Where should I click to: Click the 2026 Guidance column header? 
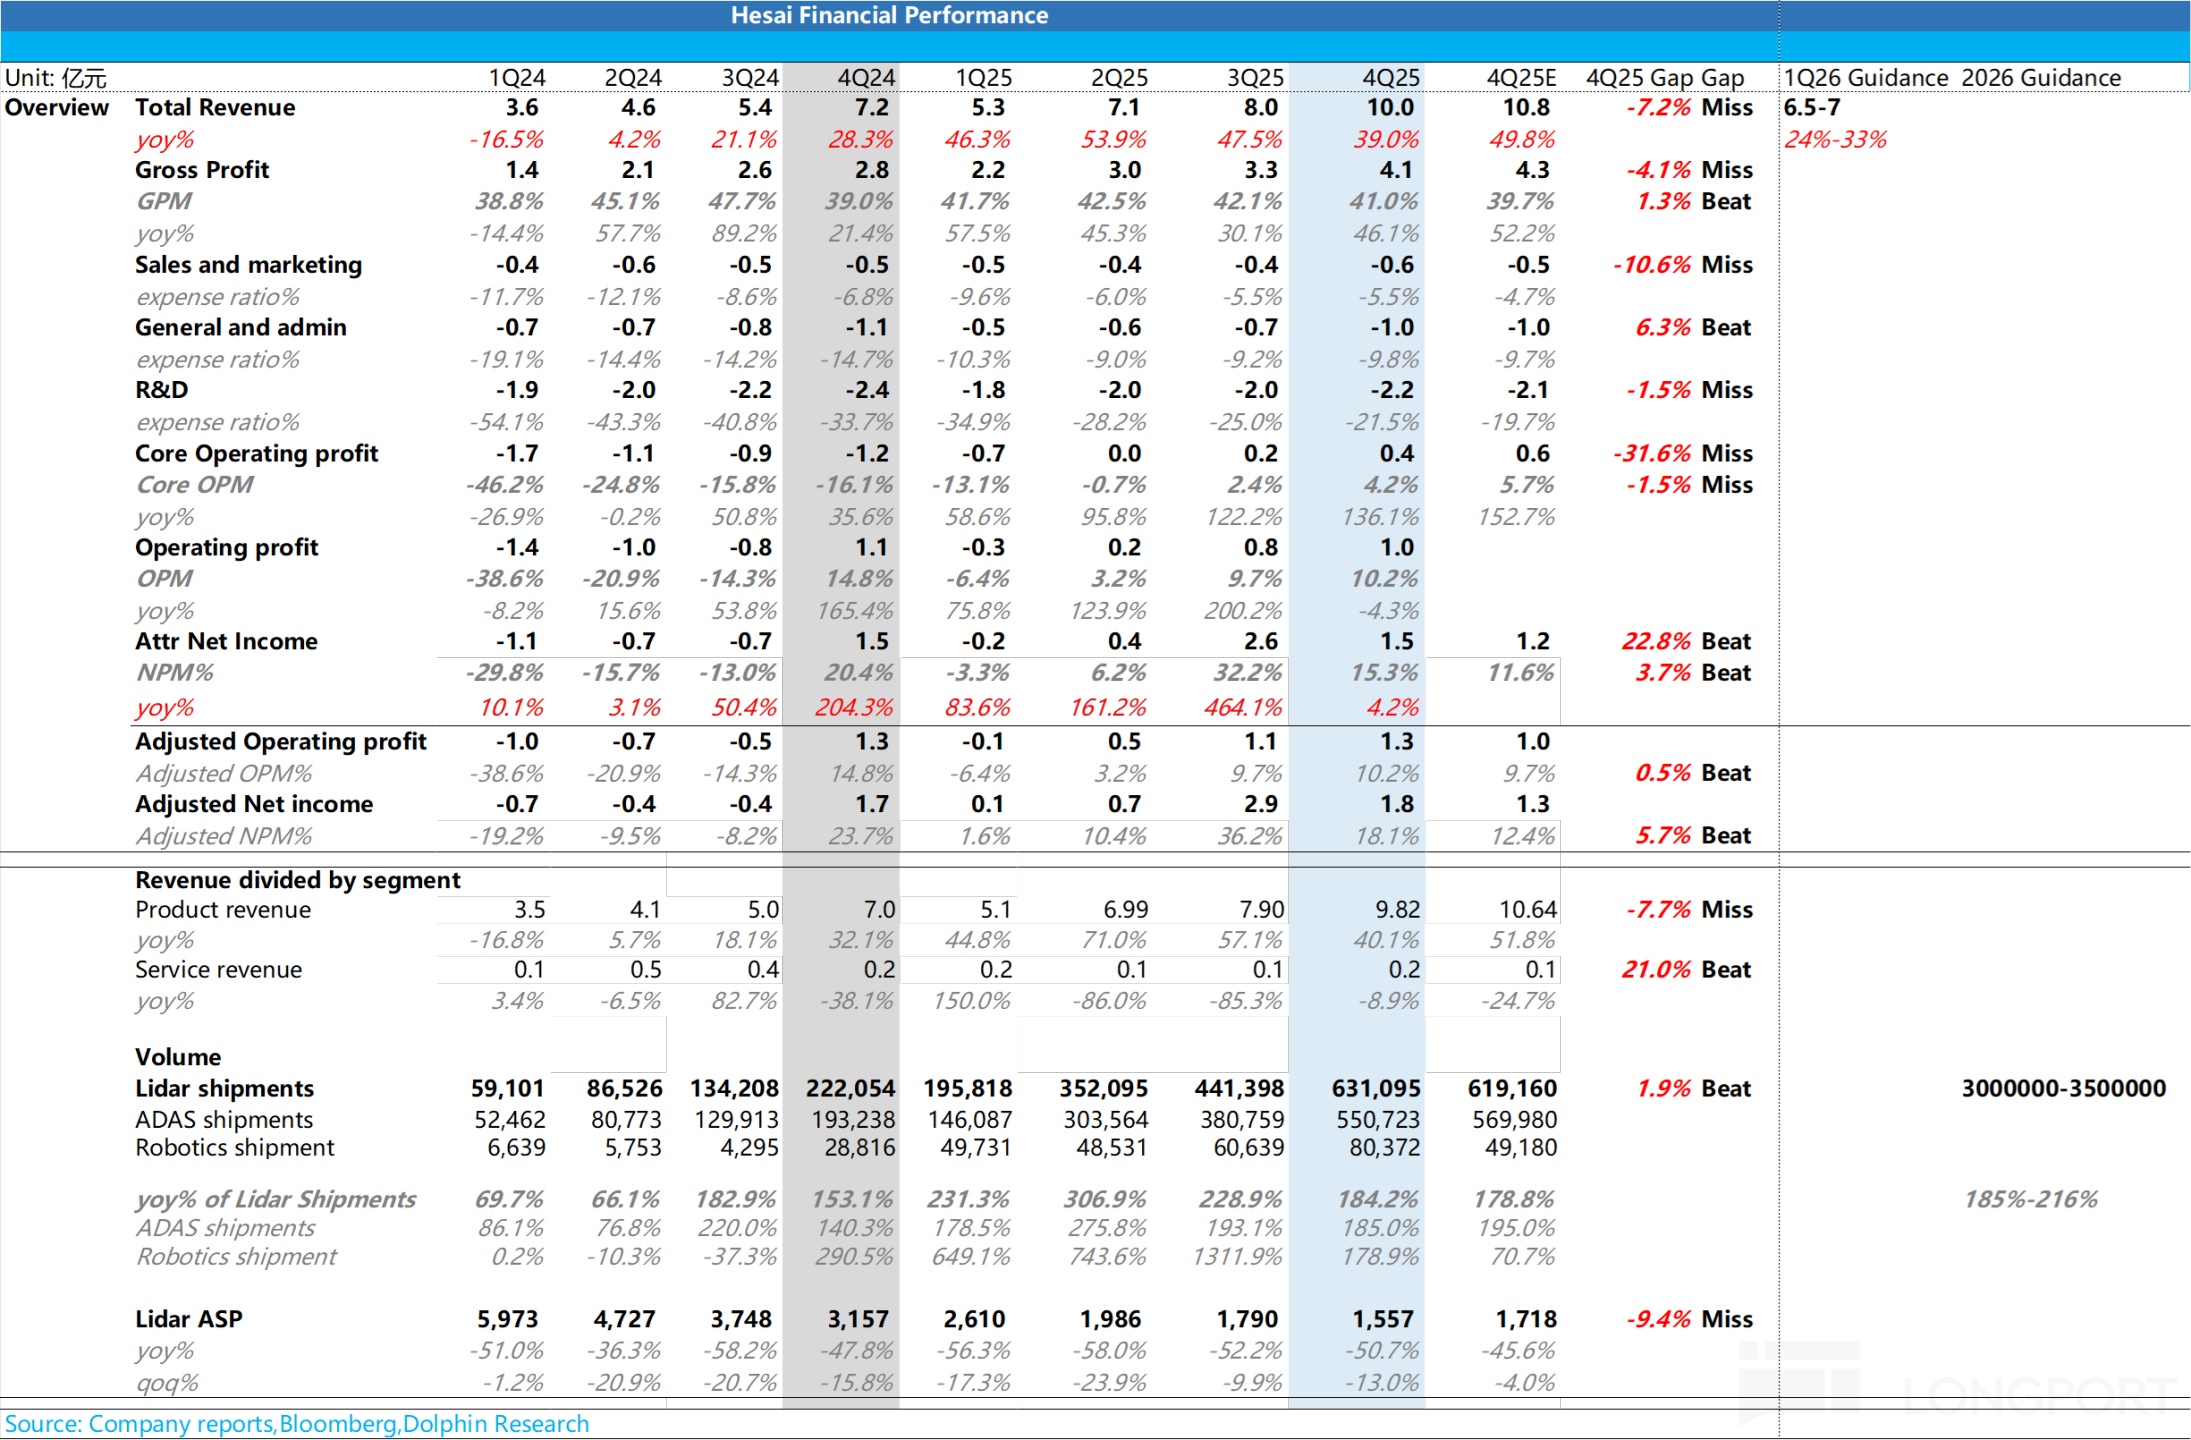(x=2040, y=78)
